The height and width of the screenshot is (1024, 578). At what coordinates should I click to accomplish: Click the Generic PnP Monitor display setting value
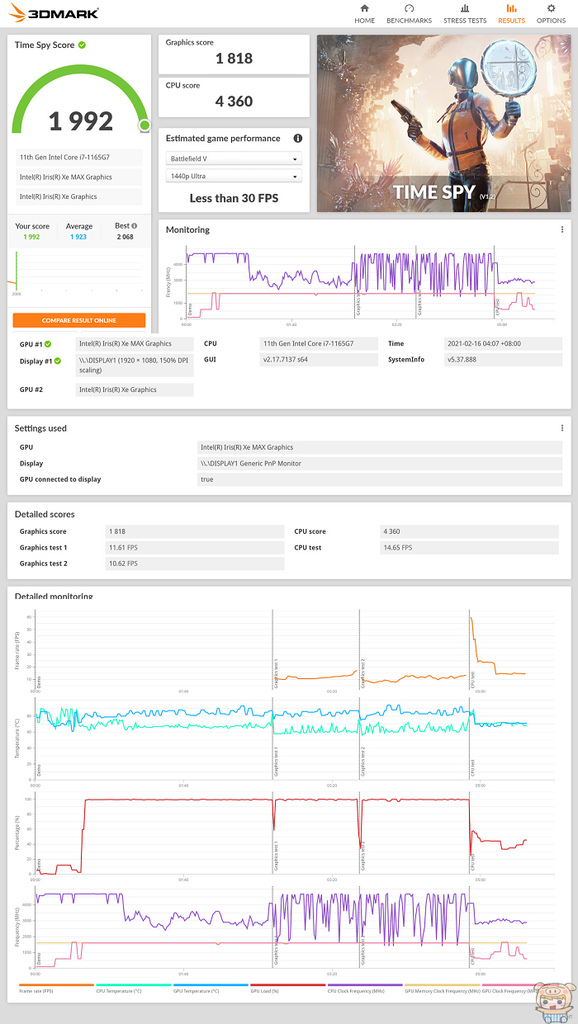click(380, 463)
